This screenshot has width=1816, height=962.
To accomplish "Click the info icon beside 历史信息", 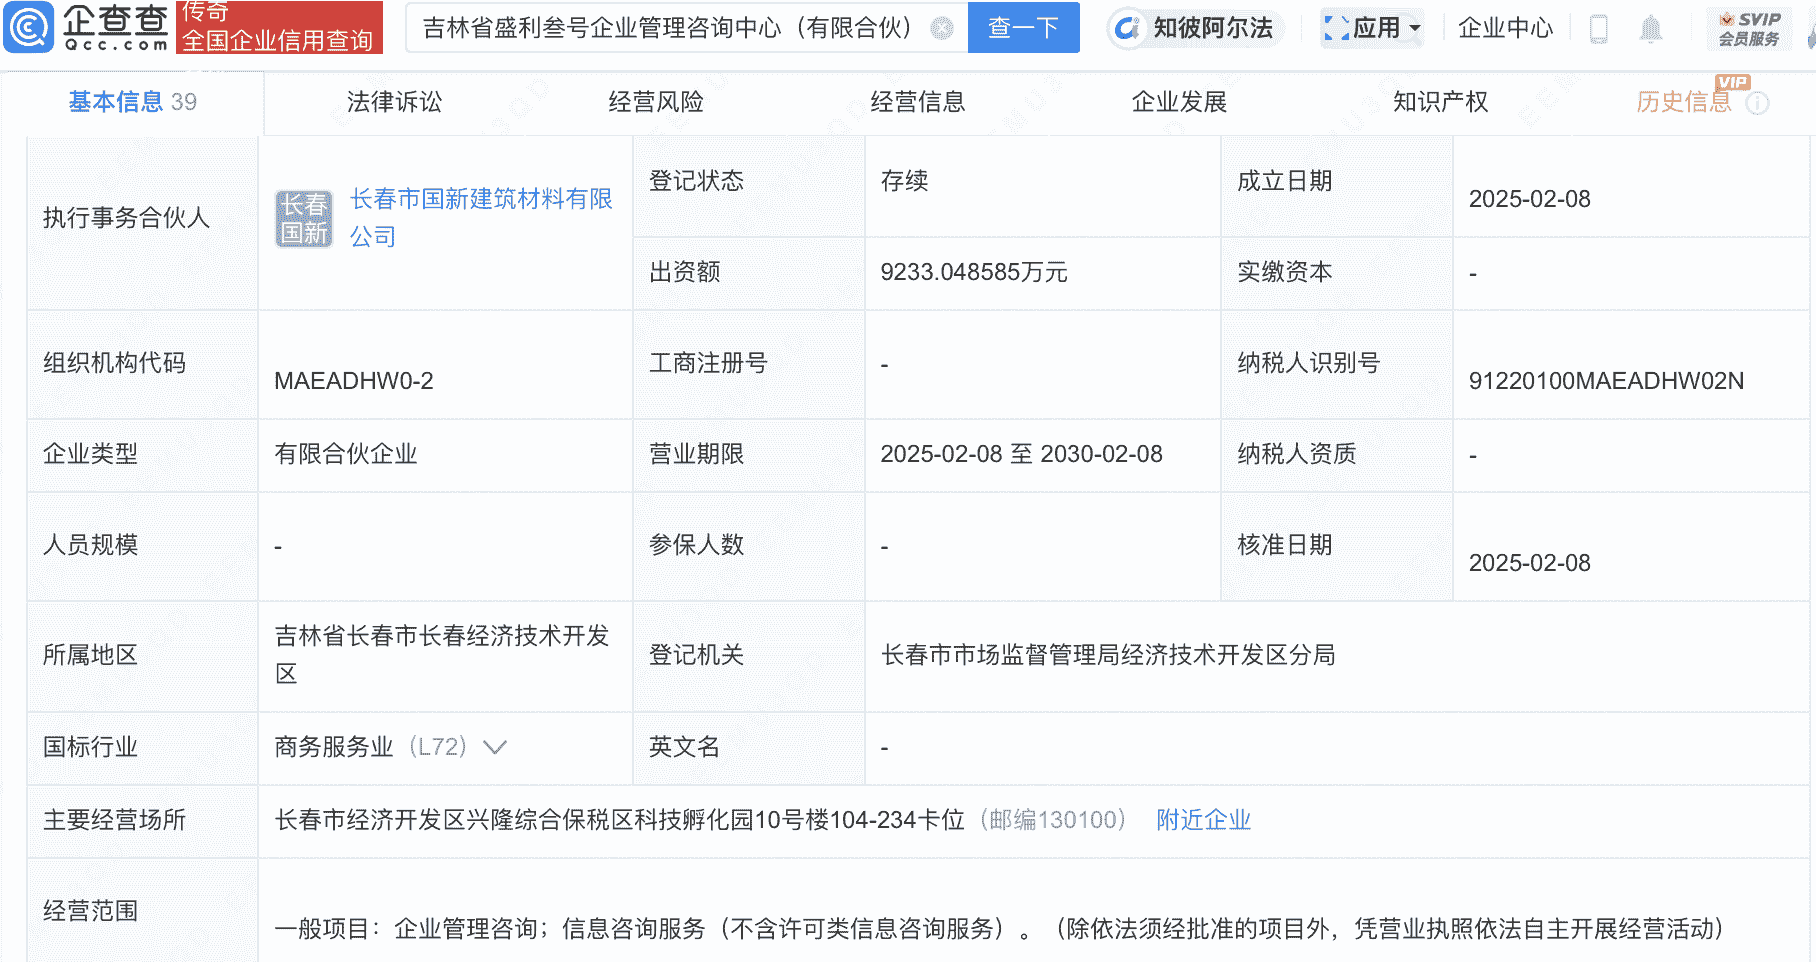I will 1759,101.
